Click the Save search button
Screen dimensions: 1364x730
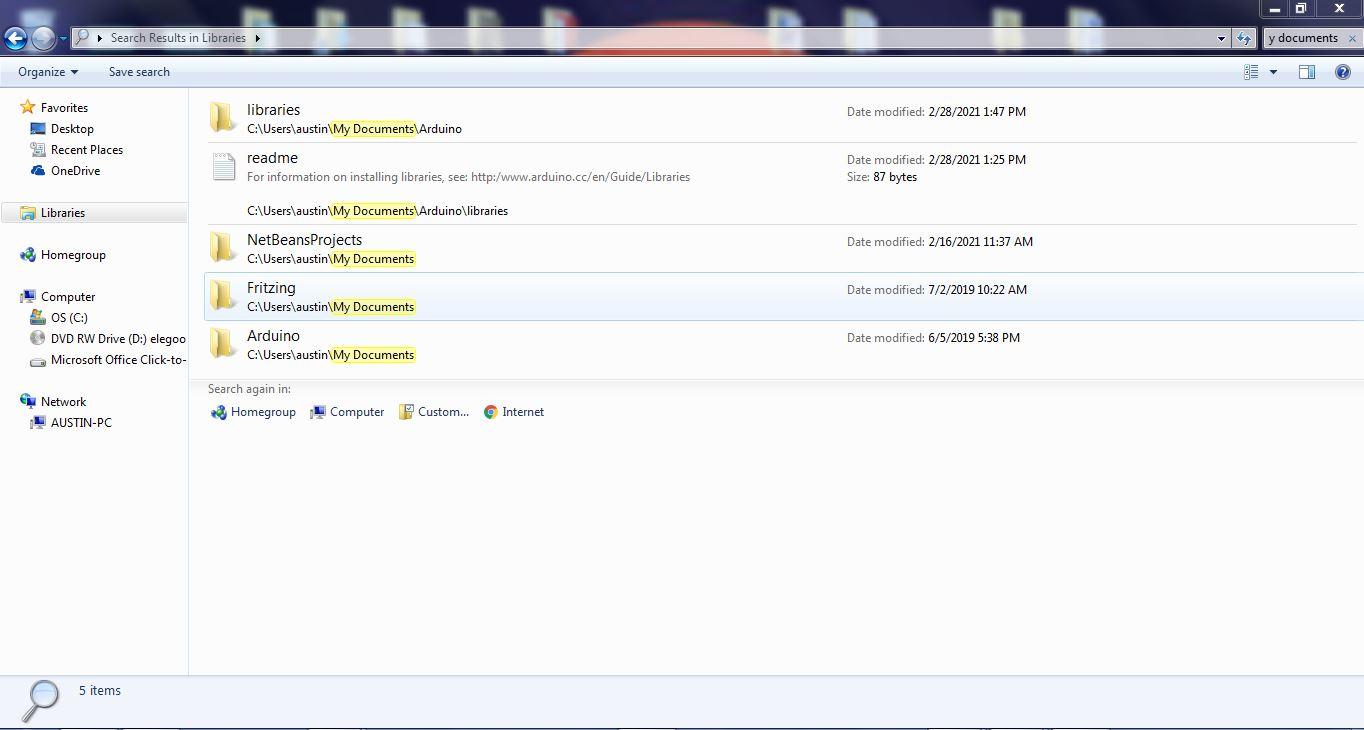click(138, 71)
